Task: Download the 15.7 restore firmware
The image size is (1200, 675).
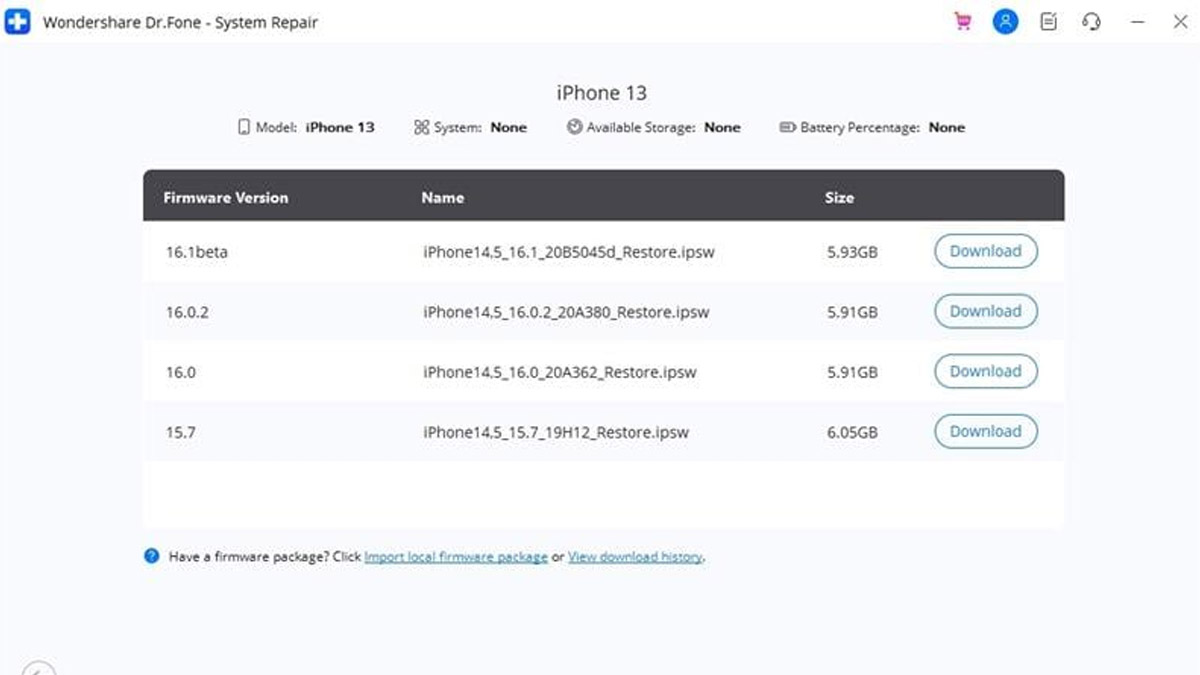Action: [x=985, y=431]
